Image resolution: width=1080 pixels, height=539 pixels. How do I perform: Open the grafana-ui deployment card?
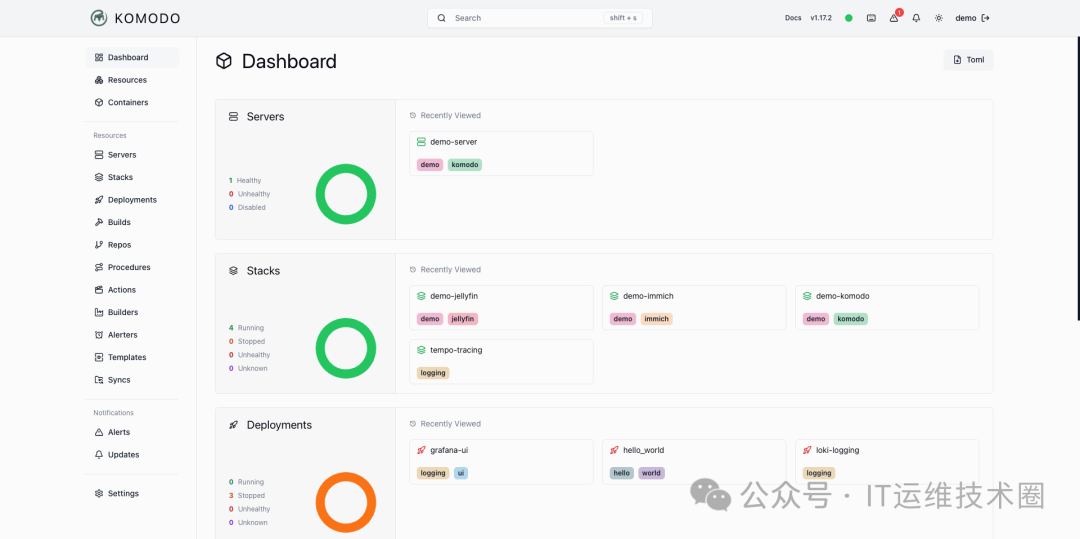(x=501, y=462)
